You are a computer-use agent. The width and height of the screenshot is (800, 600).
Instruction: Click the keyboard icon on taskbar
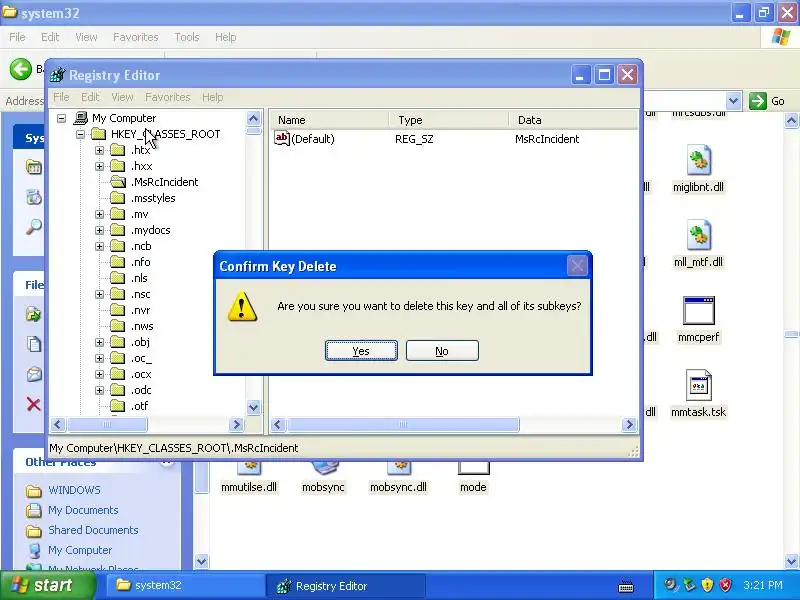click(626, 587)
